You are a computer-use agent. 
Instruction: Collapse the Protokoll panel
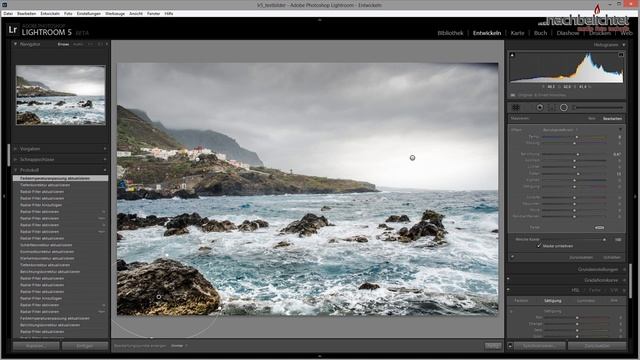(16, 170)
